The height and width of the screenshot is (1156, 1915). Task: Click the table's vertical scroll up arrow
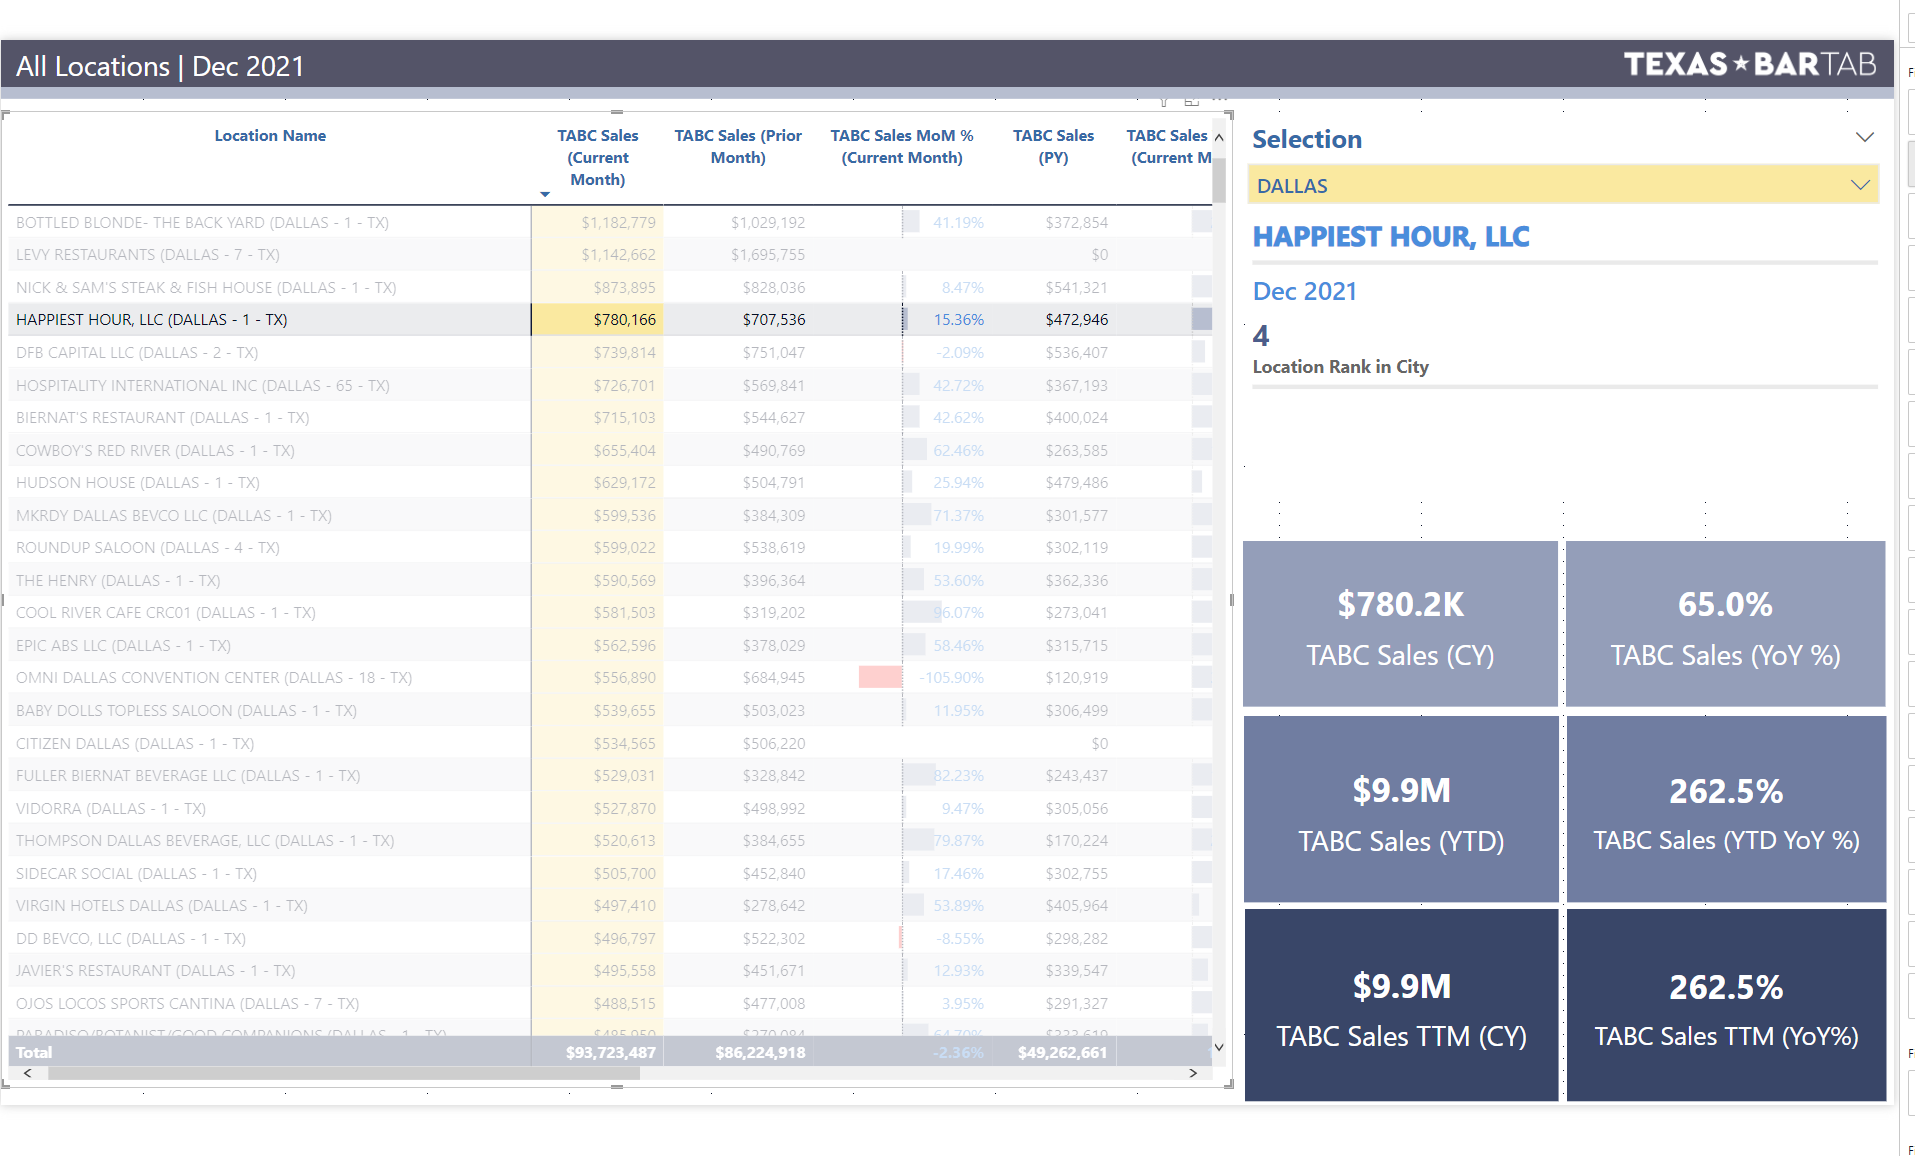(x=1219, y=137)
